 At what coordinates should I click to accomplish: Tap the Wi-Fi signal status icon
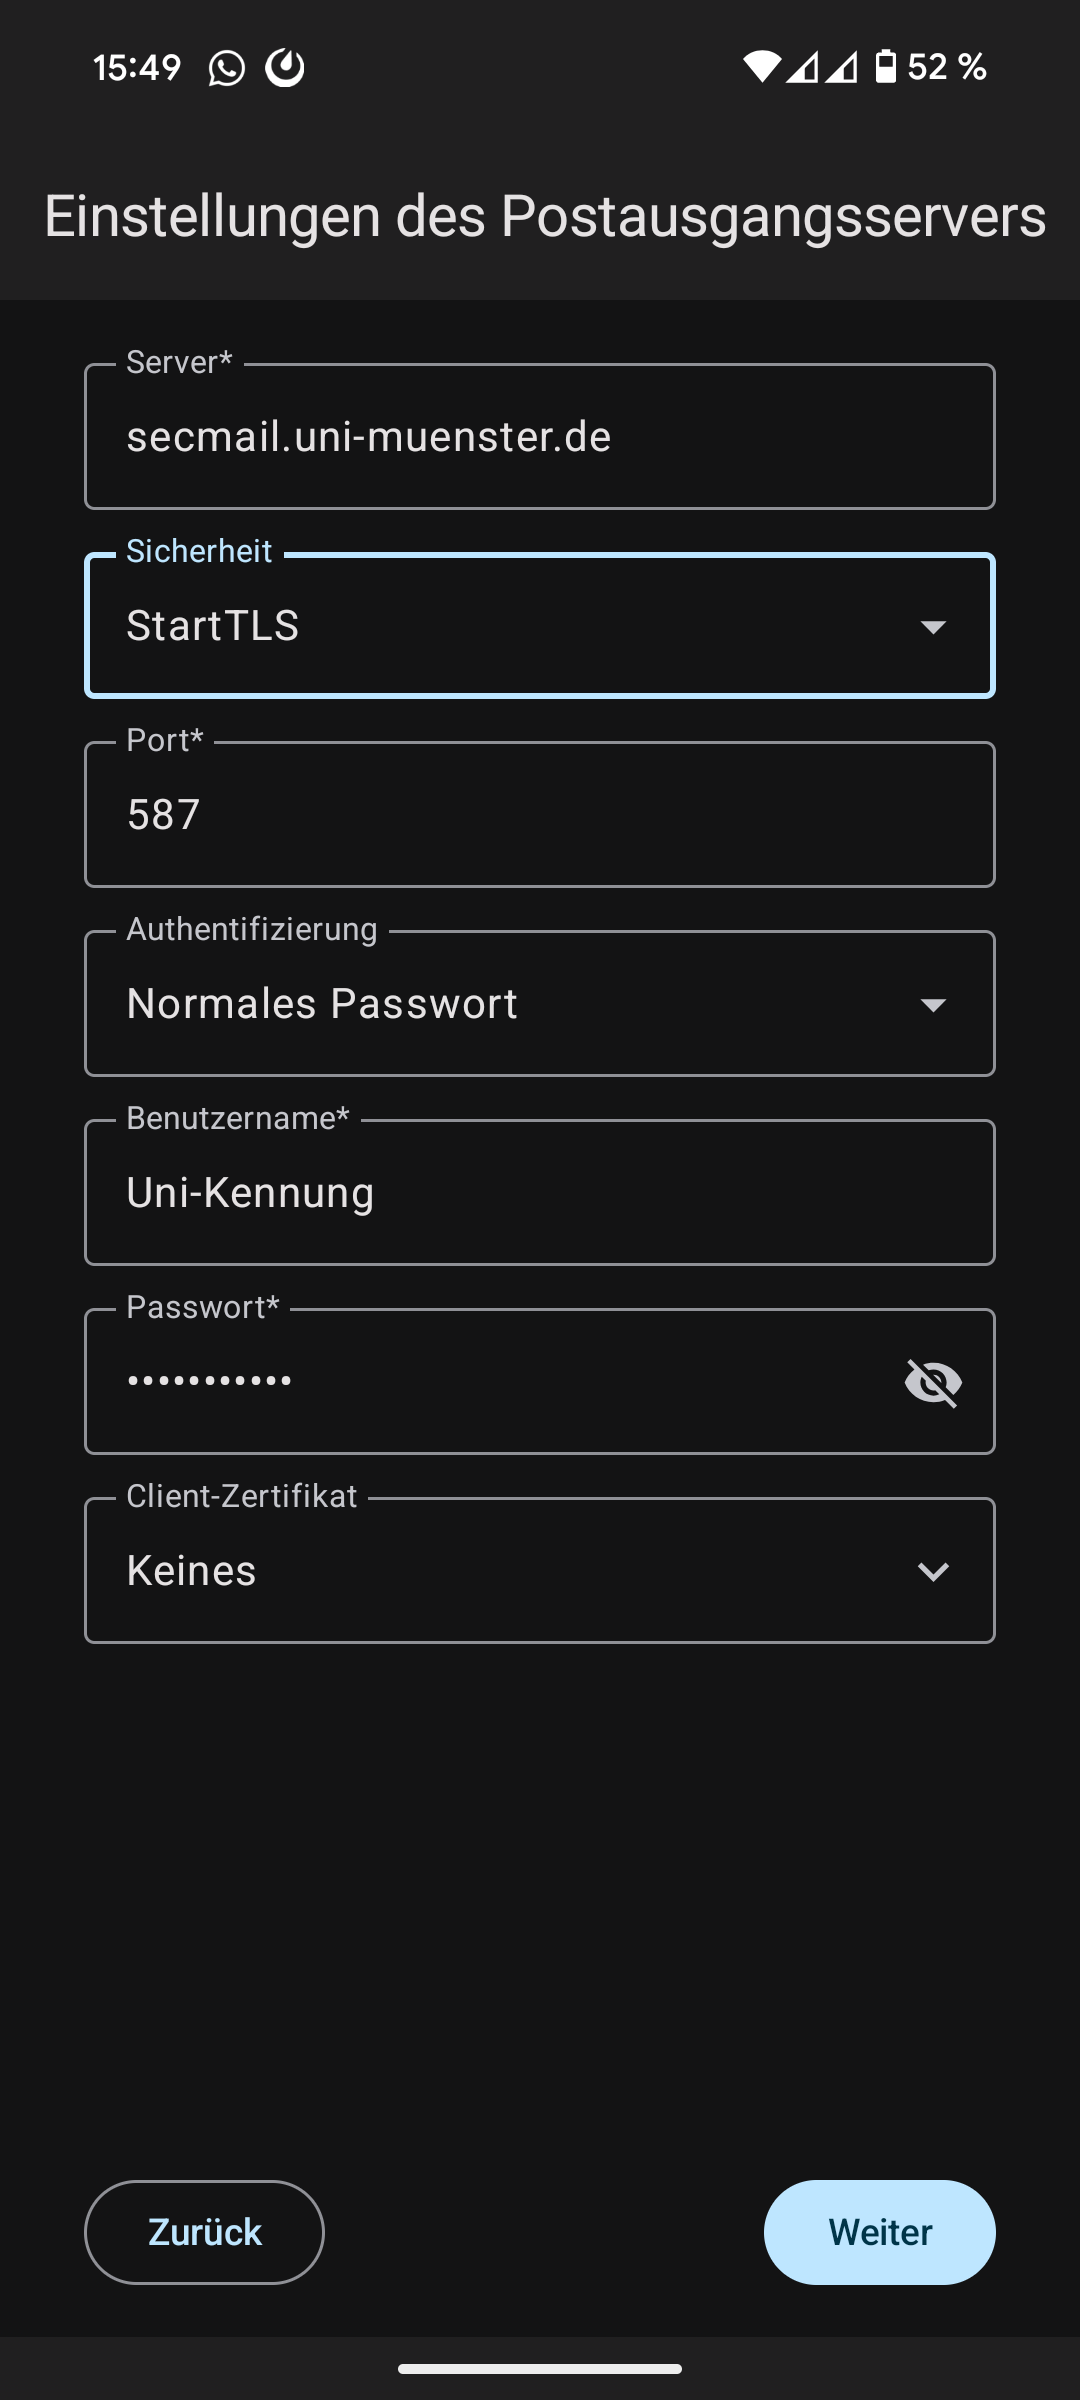[761, 67]
